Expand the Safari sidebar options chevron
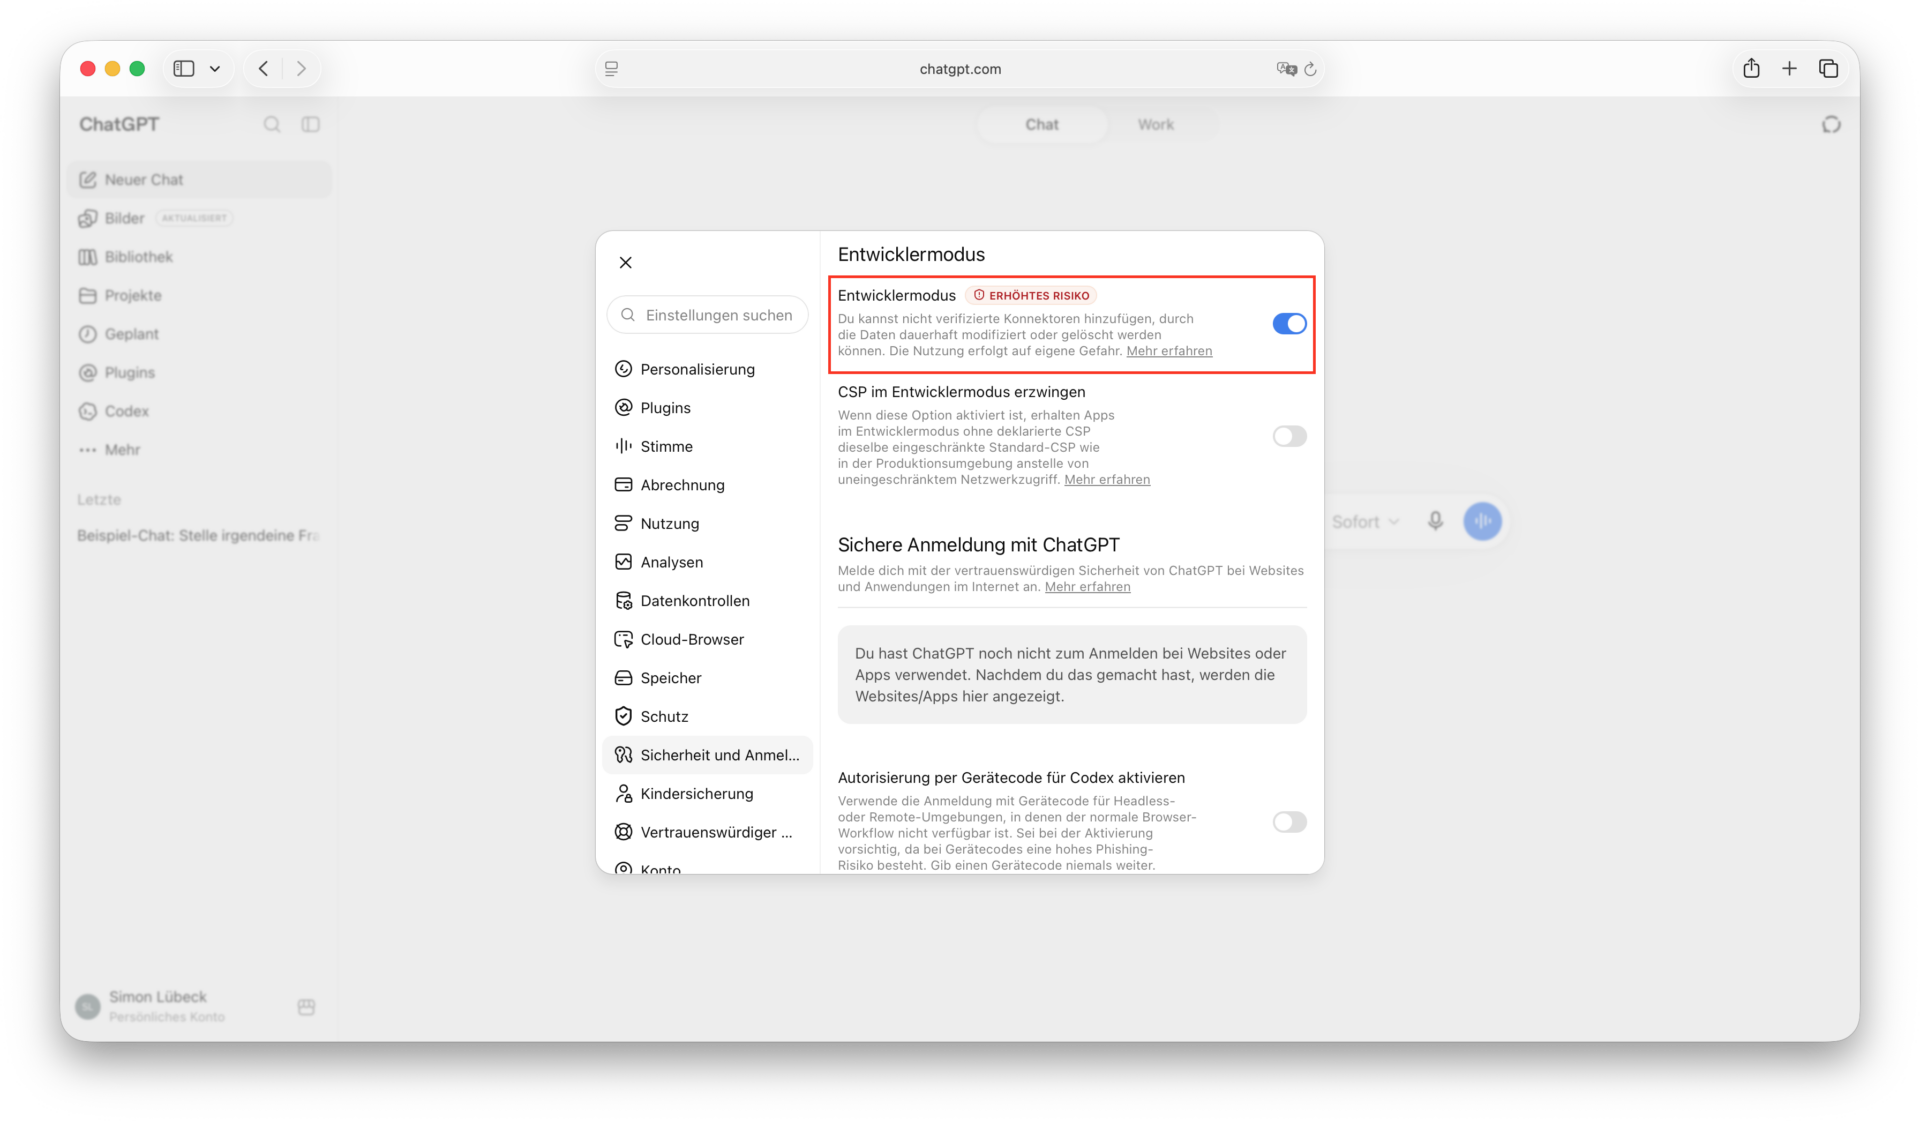This screenshot has height=1121, width=1920. coord(215,69)
